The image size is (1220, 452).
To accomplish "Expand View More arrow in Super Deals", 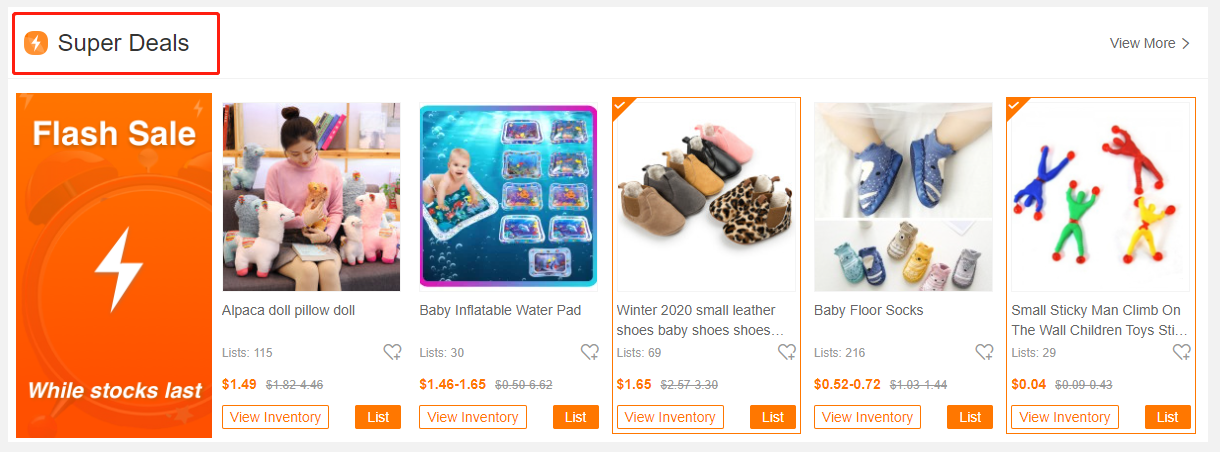I will [x=1186, y=43].
